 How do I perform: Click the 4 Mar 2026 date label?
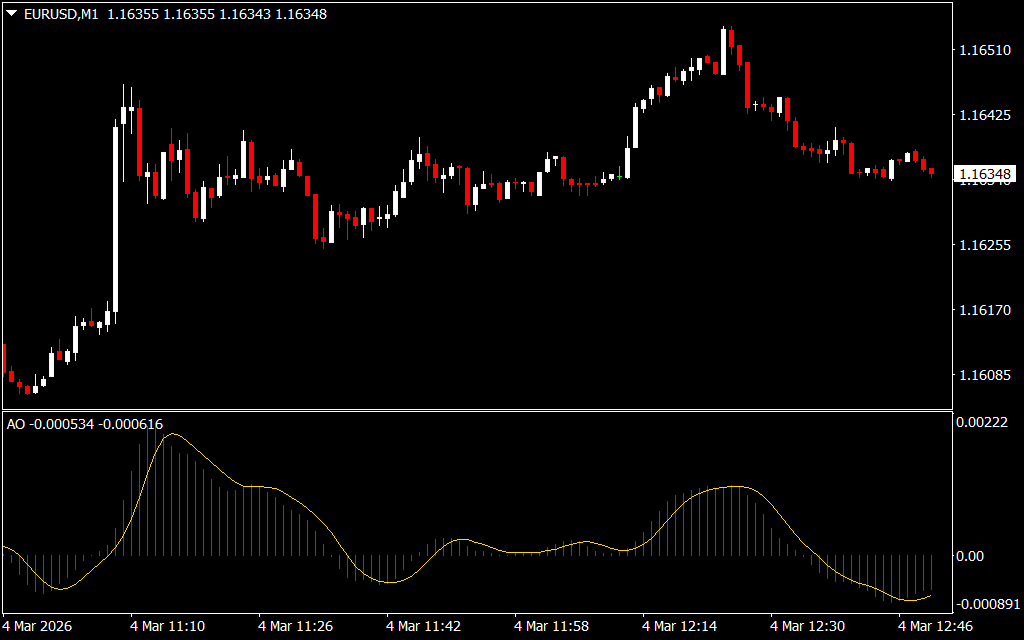click(39, 626)
